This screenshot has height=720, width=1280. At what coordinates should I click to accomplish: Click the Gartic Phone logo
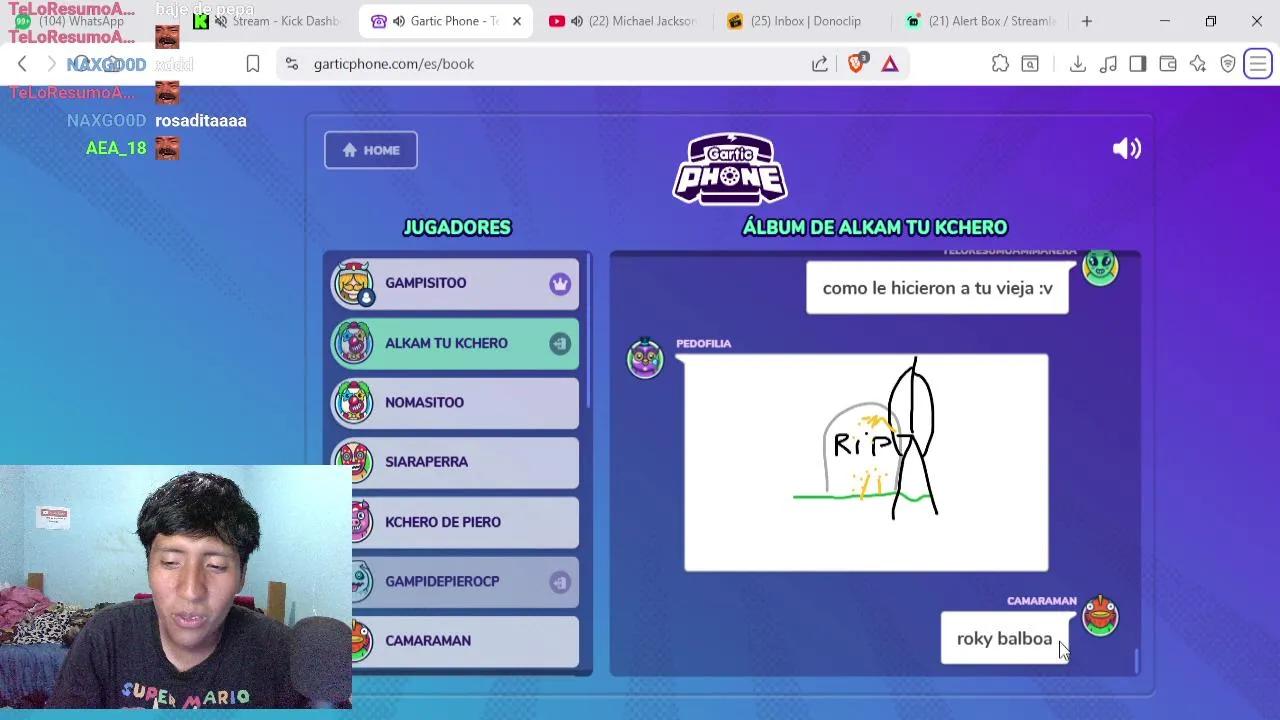coord(730,170)
